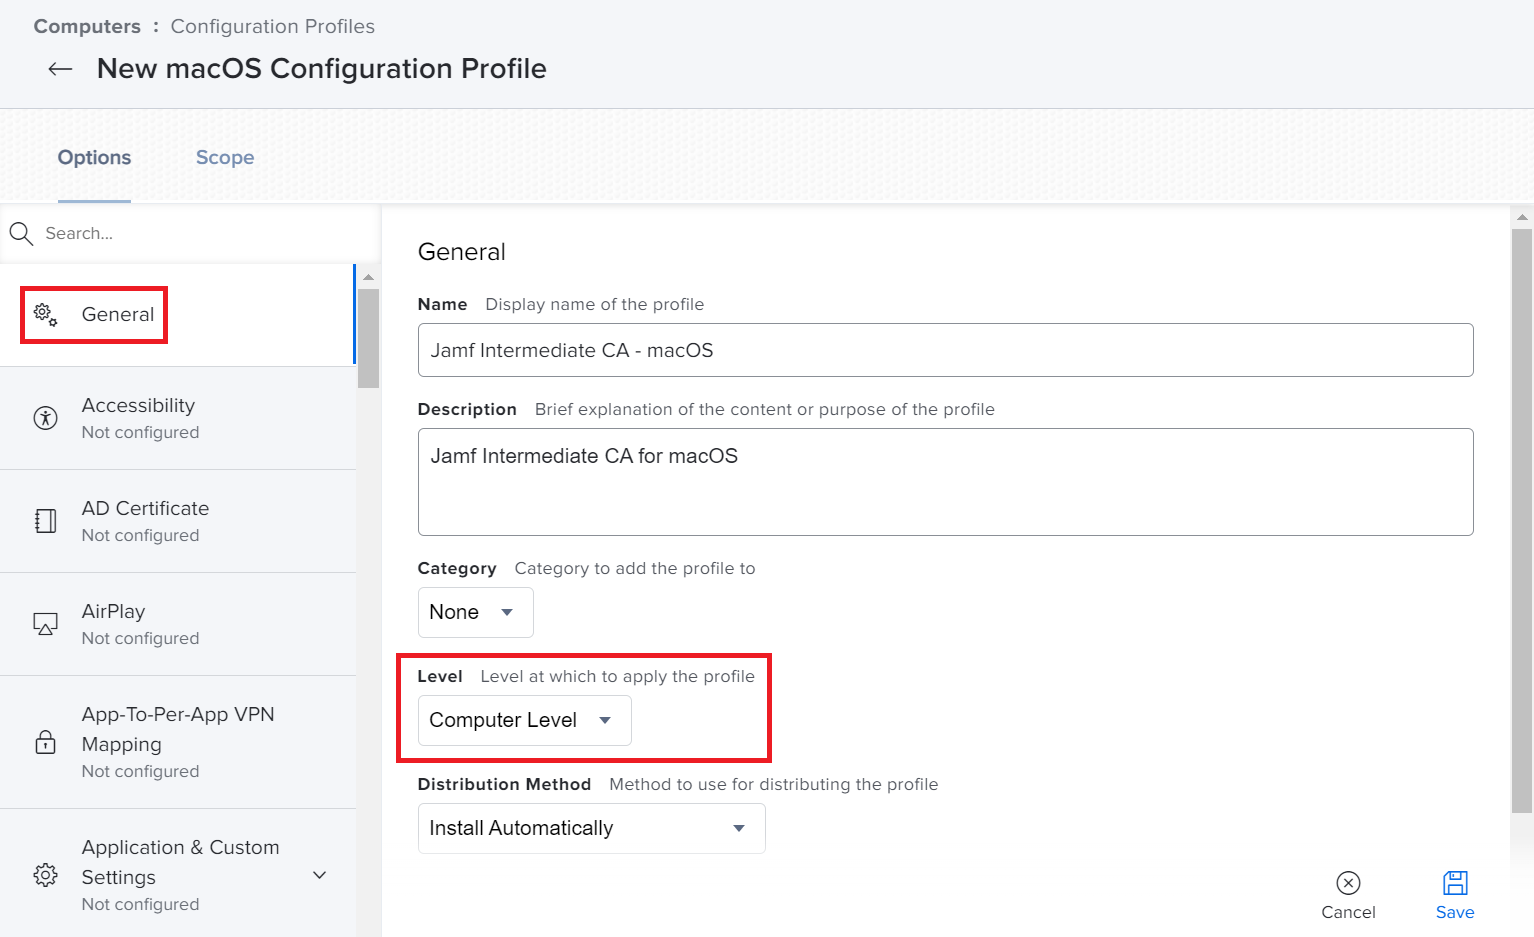The height and width of the screenshot is (937, 1534).
Task: Click 'Category to add the profile to' hint
Action: click(635, 568)
